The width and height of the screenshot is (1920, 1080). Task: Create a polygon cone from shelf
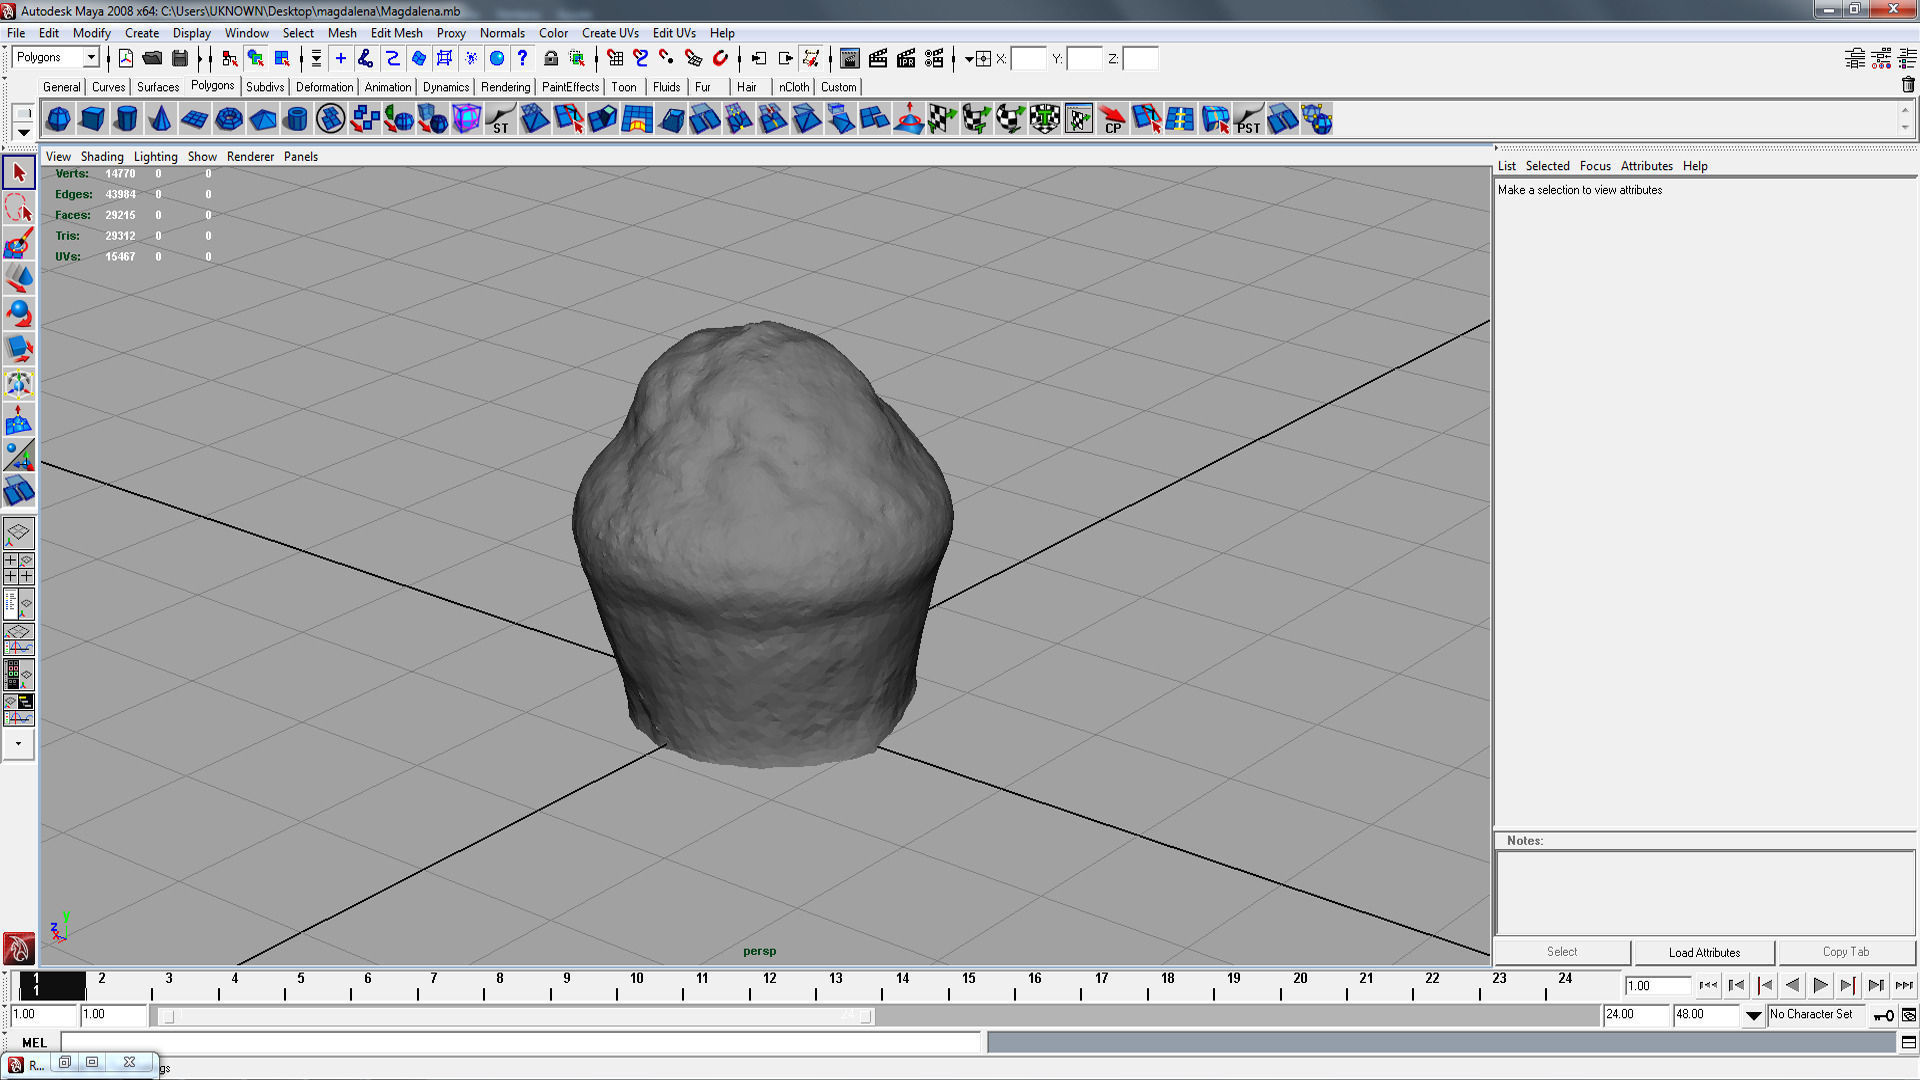click(x=160, y=120)
